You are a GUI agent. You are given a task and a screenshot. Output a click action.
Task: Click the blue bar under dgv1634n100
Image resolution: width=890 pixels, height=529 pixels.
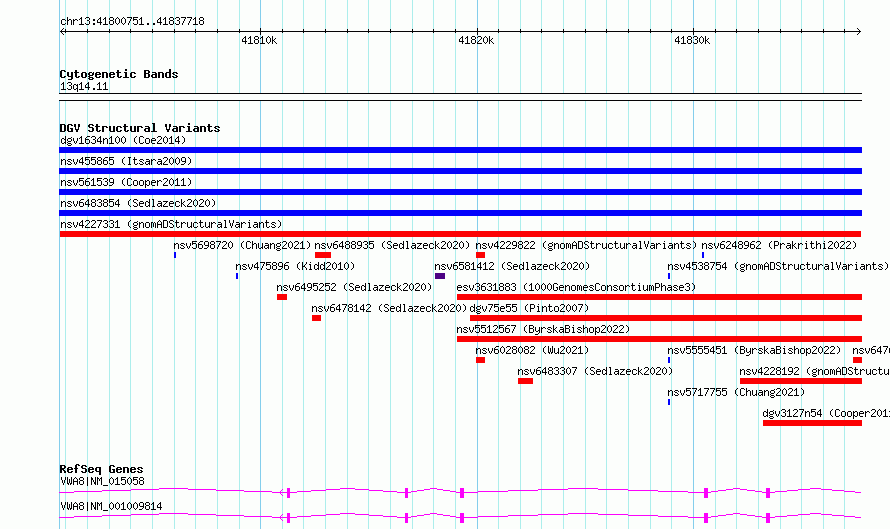(x=460, y=150)
